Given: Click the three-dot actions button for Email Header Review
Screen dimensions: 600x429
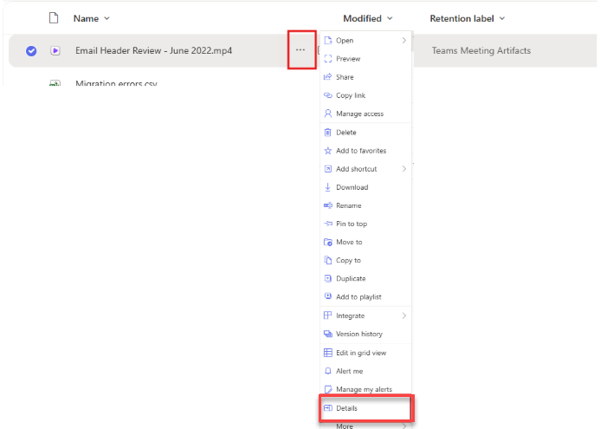Looking at the screenshot, I should (300, 50).
